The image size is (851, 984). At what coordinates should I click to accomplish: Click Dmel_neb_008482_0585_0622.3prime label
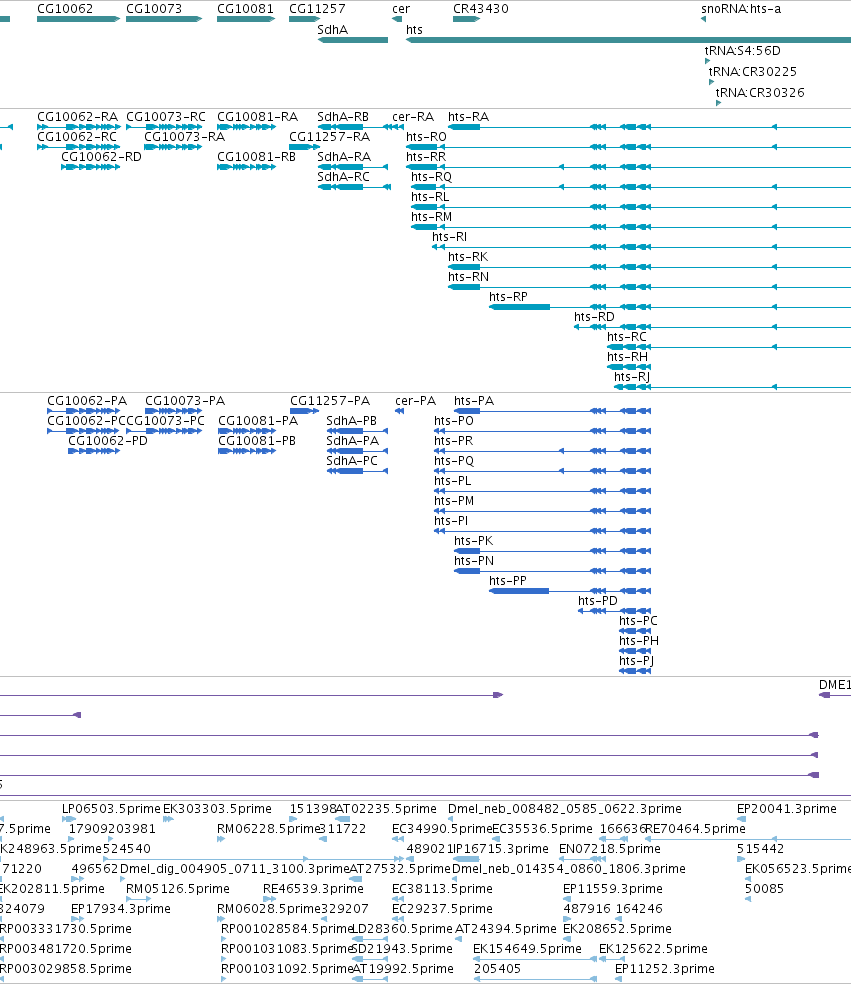tap(565, 809)
